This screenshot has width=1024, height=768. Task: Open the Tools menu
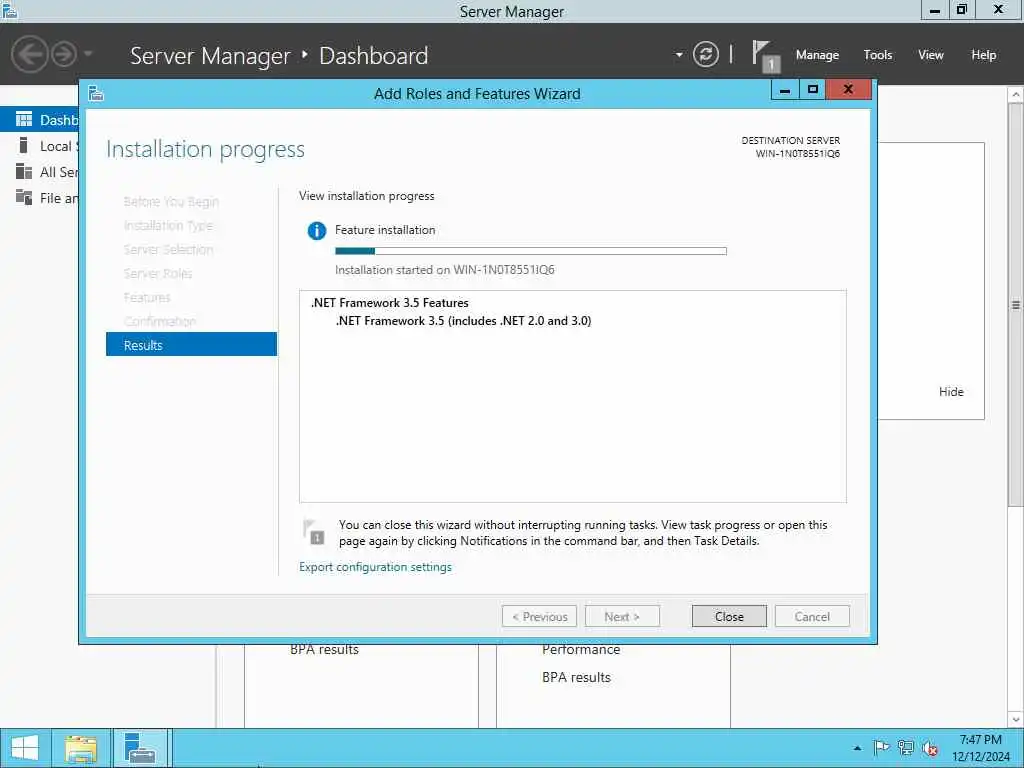tap(878, 55)
